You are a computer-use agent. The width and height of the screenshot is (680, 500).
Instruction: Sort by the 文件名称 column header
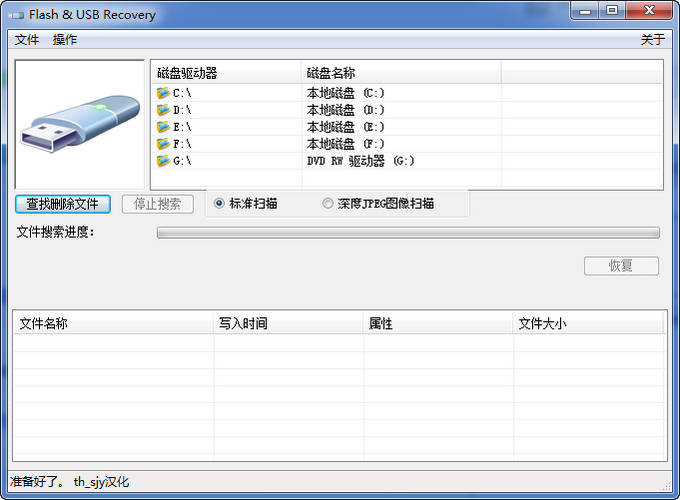click(x=114, y=323)
